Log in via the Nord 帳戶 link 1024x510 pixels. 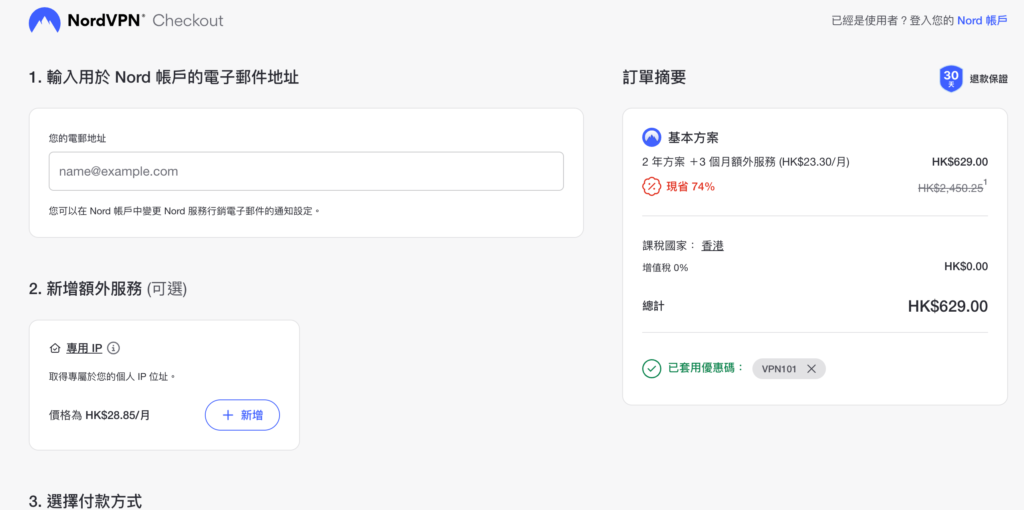pos(982,20)
